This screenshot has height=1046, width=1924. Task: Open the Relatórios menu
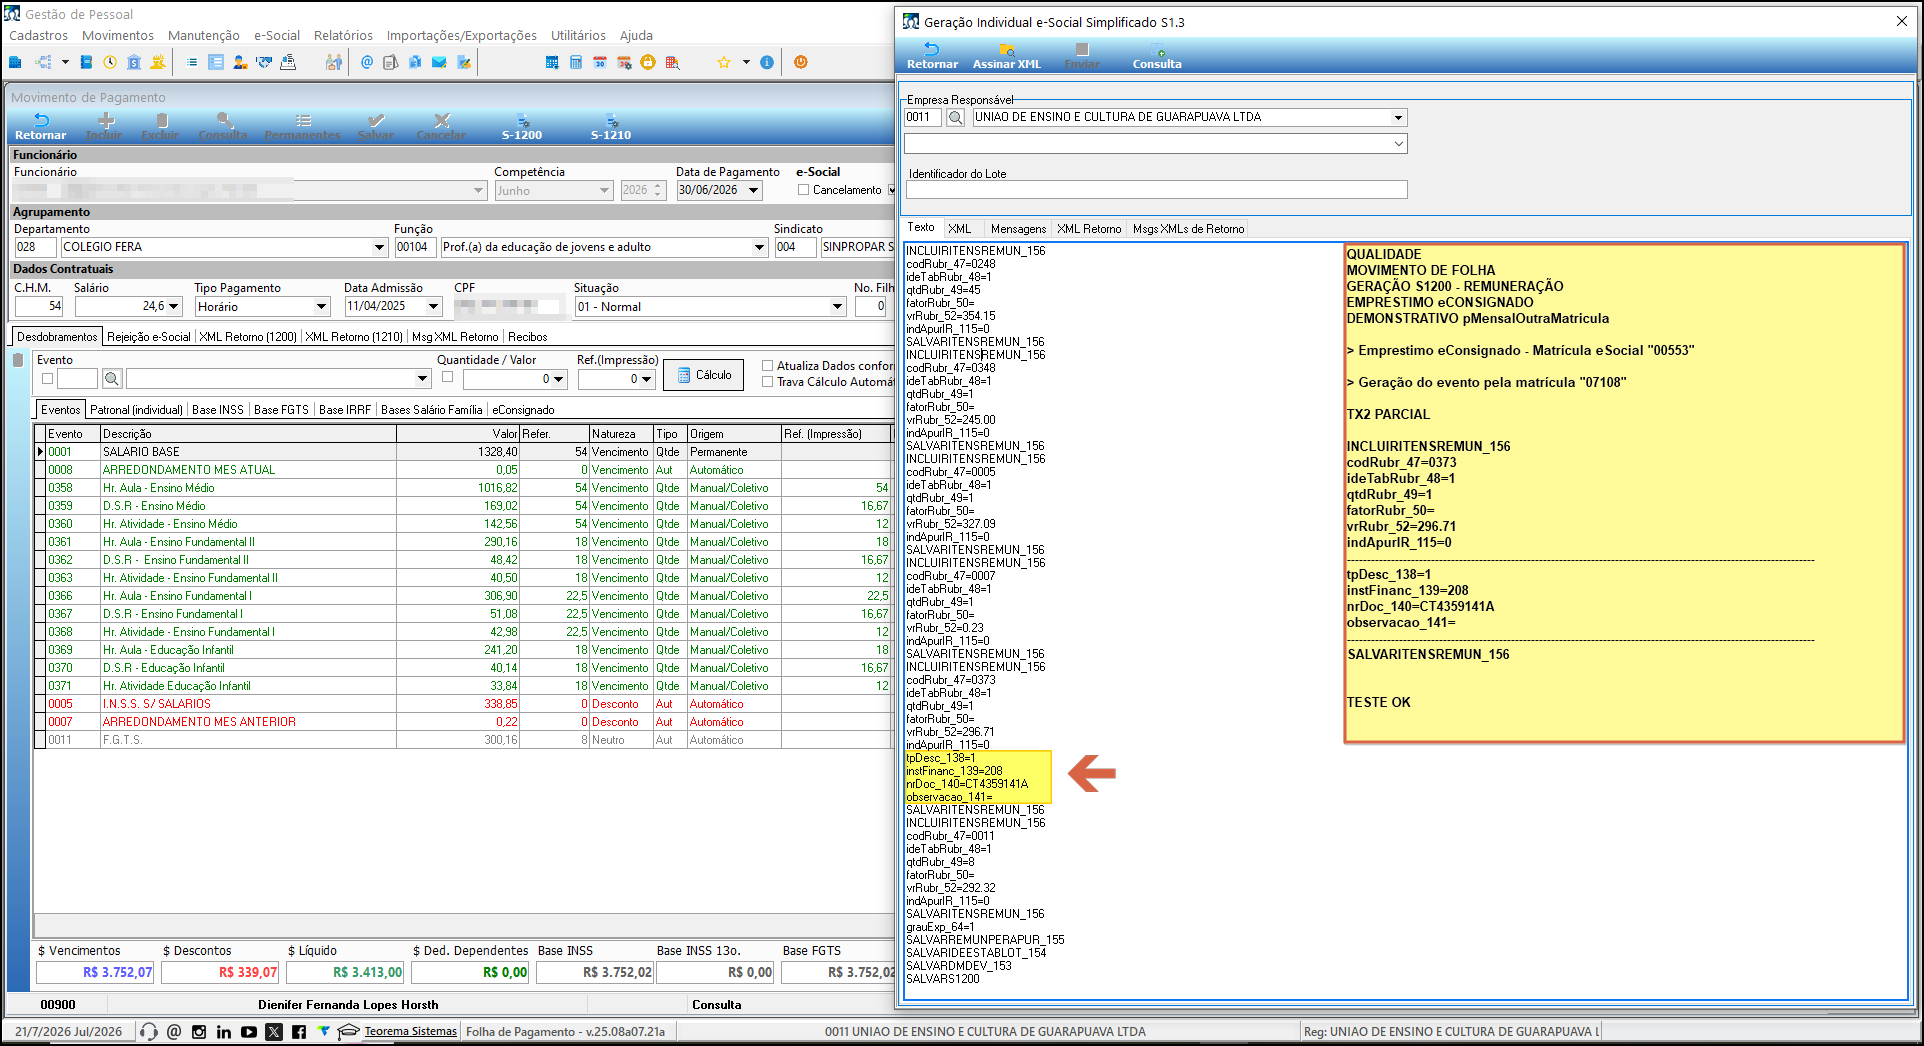point(343,35)
